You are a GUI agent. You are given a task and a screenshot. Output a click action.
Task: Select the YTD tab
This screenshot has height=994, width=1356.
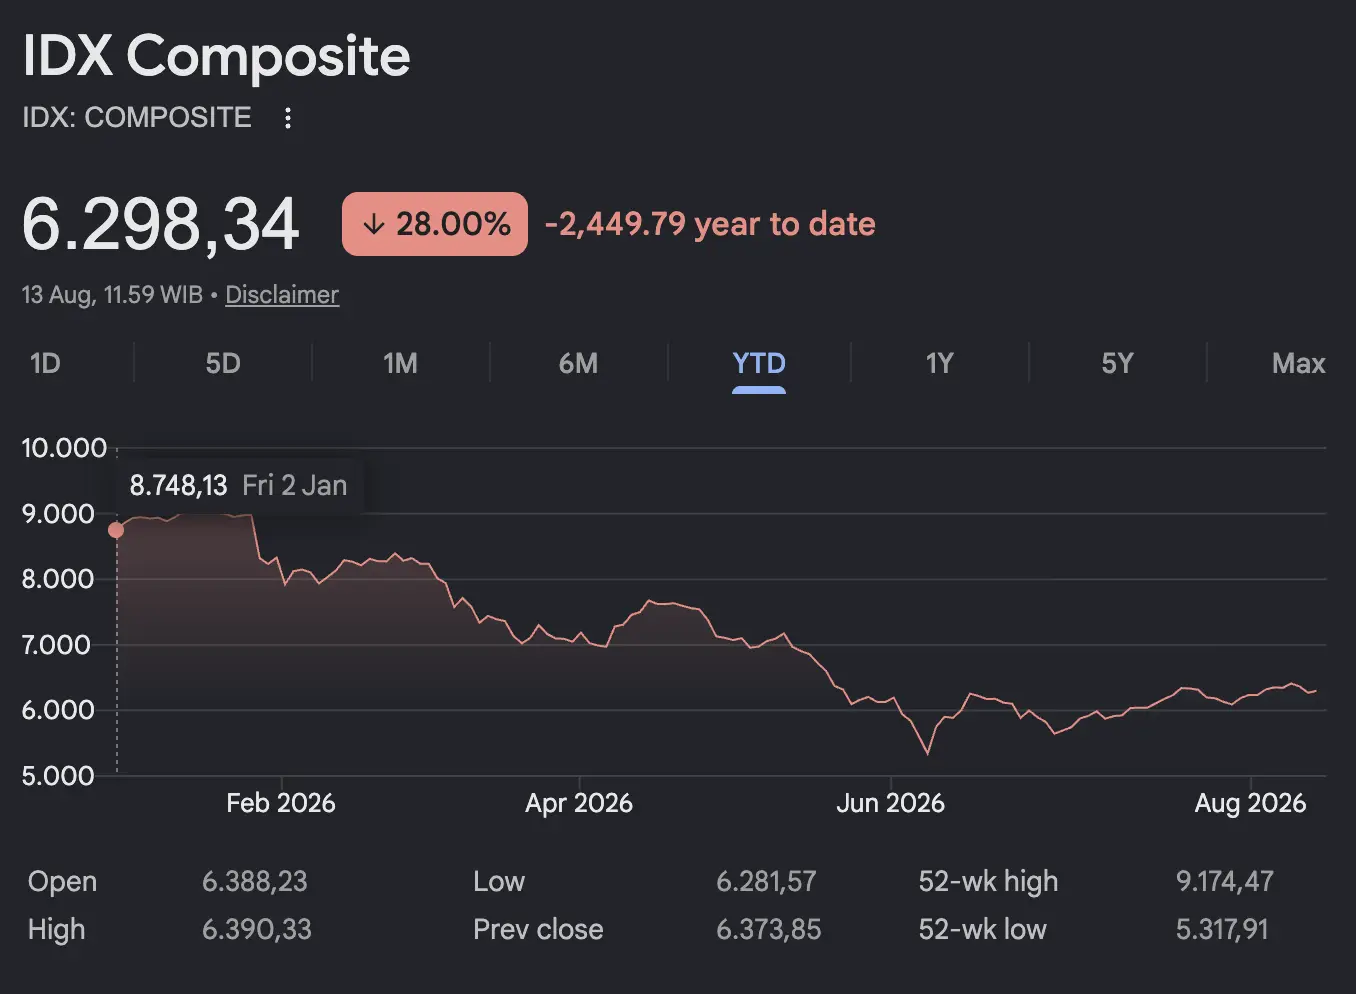pyautogui.click(x=759, y=363)
